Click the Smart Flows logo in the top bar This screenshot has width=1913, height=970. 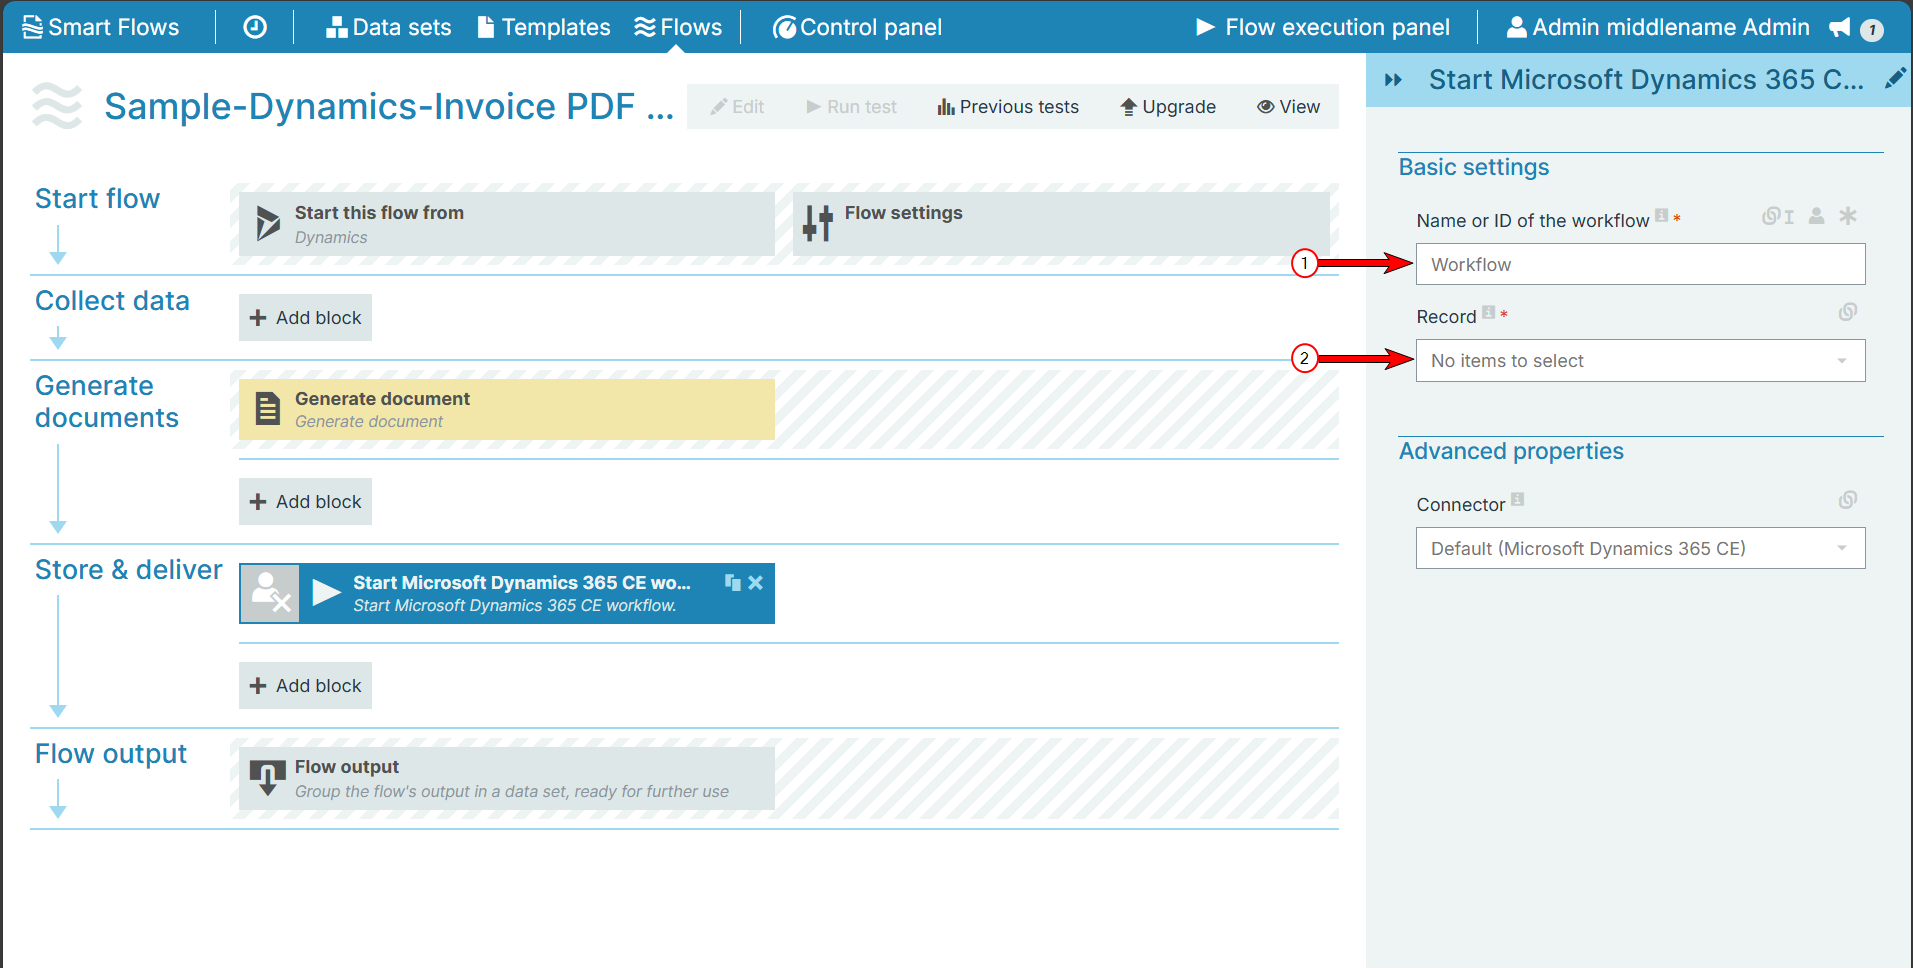(x=100, y=27)
